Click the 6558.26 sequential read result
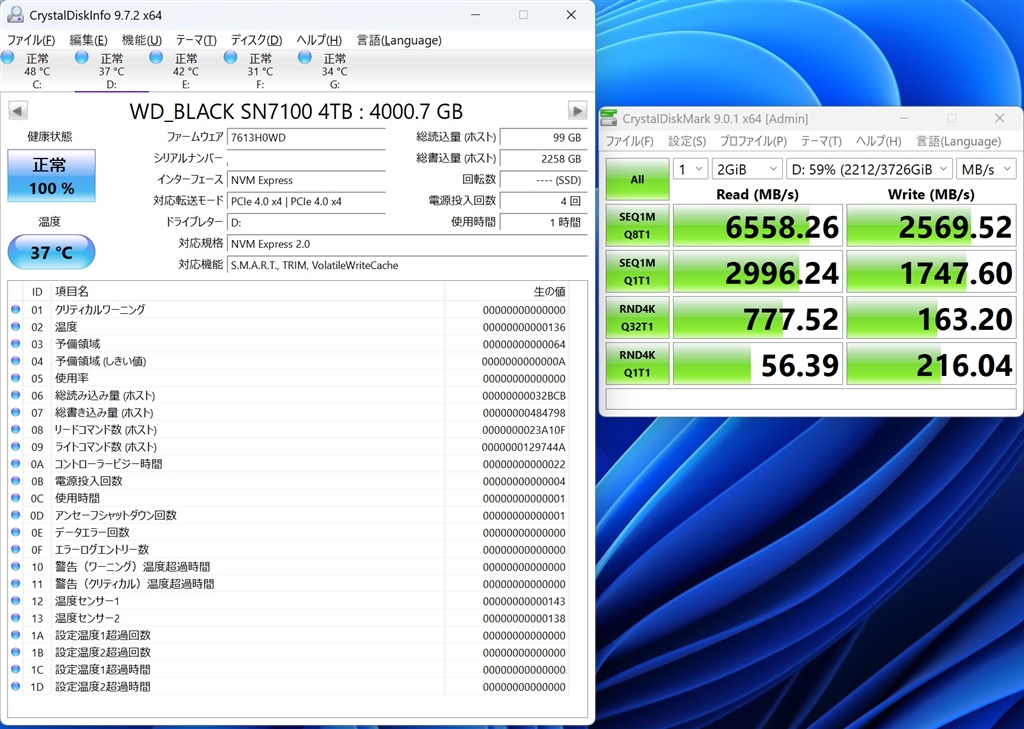The height and width of the screenshot is (729, 1024). click(758, 226)
